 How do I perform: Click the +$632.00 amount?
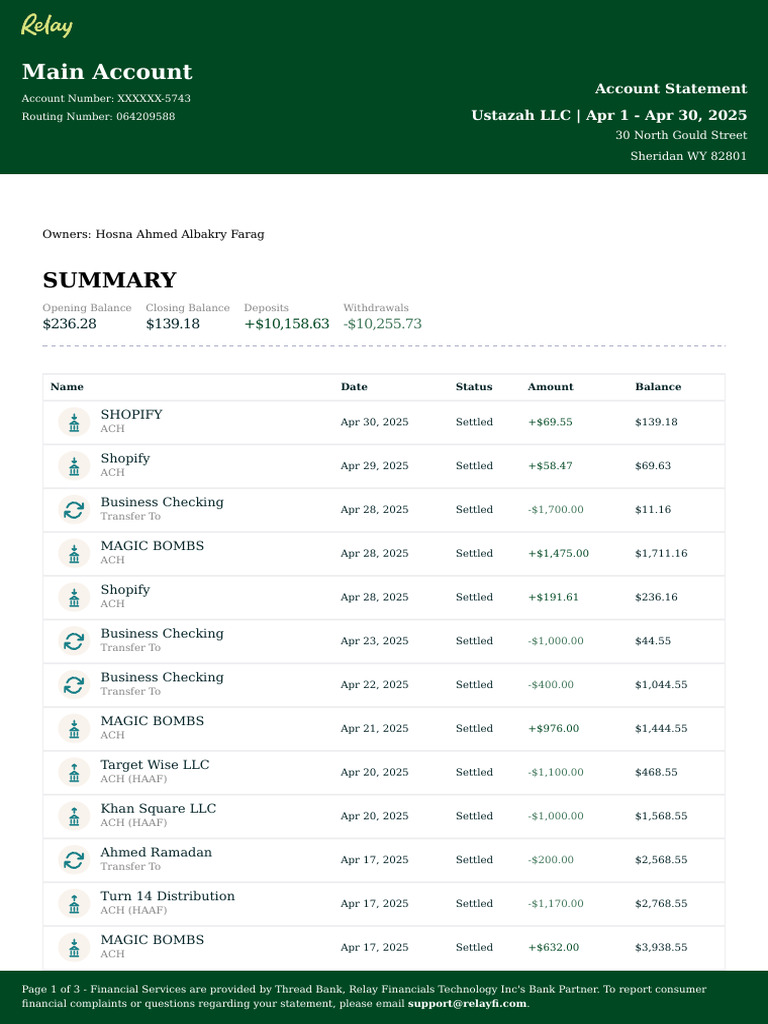pos(553,948)
